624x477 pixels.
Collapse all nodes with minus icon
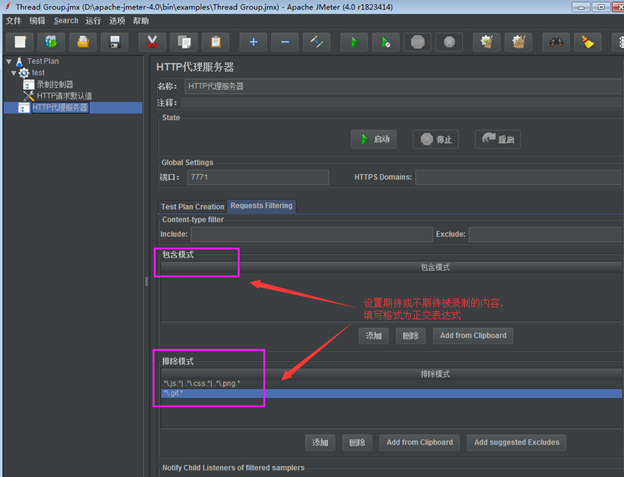[285, 42]
